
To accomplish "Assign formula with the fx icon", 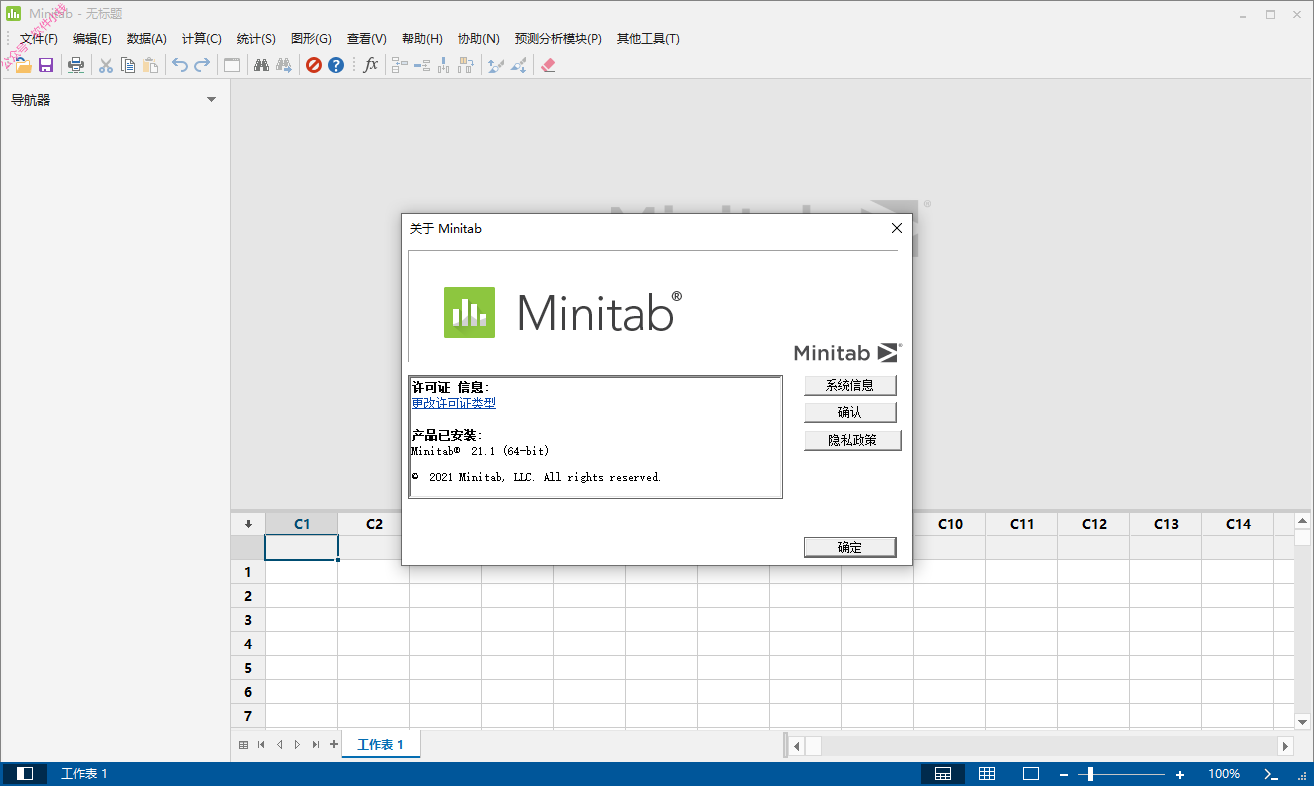I will tap(370, 65).
